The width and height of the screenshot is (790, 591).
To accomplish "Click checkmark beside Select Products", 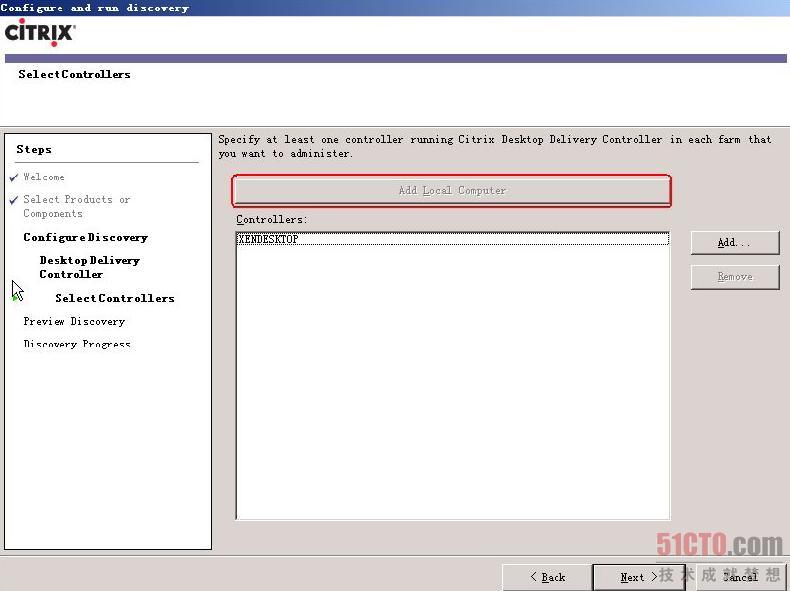I will pyautogui.click(x=14, y=200).
